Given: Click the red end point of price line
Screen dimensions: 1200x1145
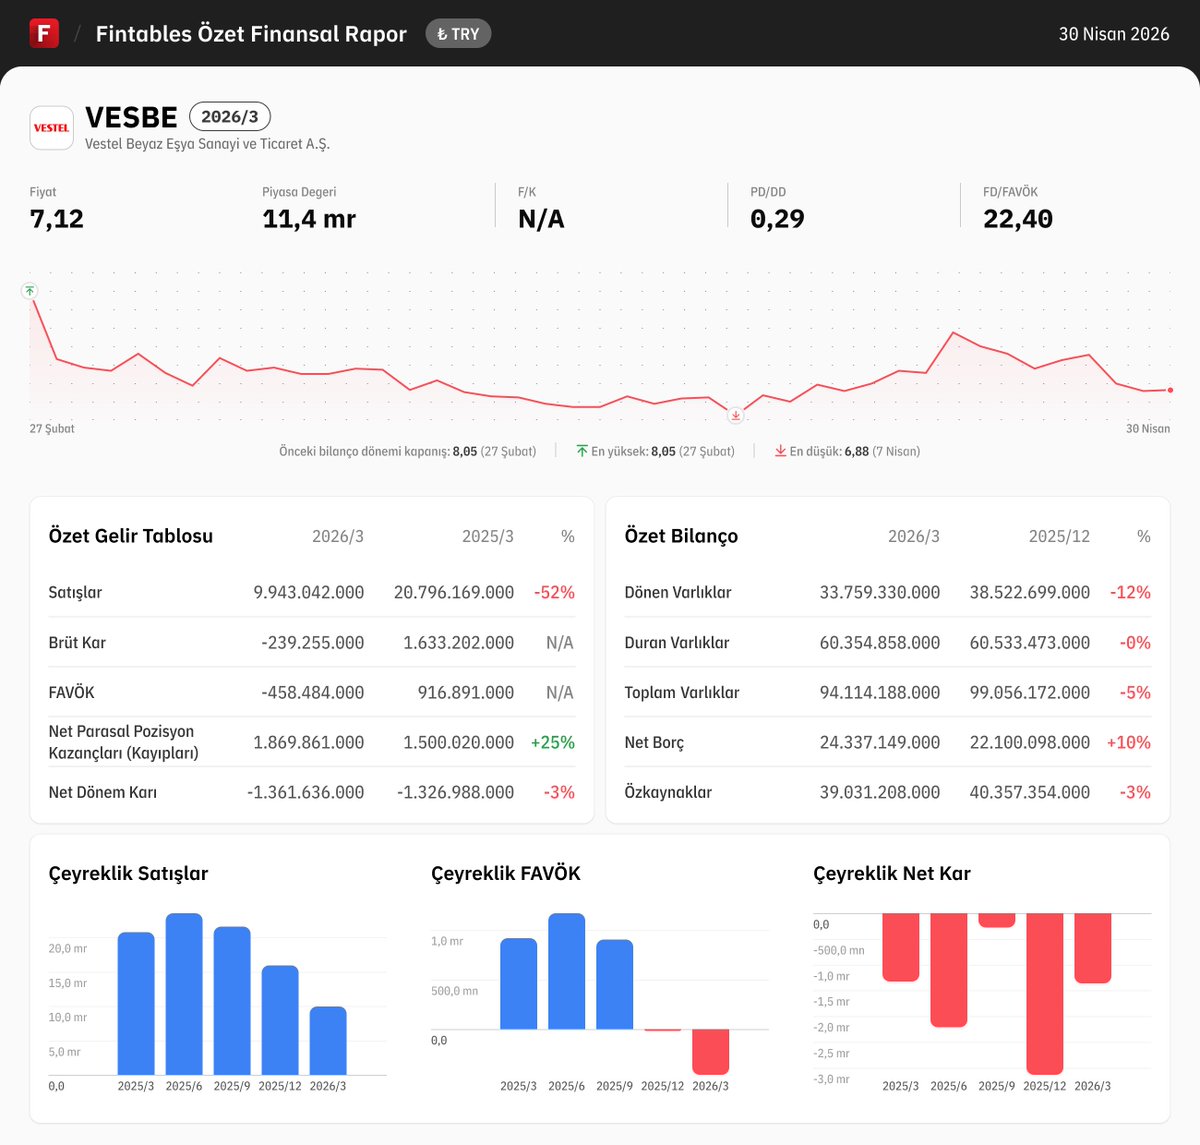Looking at the screenshot, I should pos(1170,390).
